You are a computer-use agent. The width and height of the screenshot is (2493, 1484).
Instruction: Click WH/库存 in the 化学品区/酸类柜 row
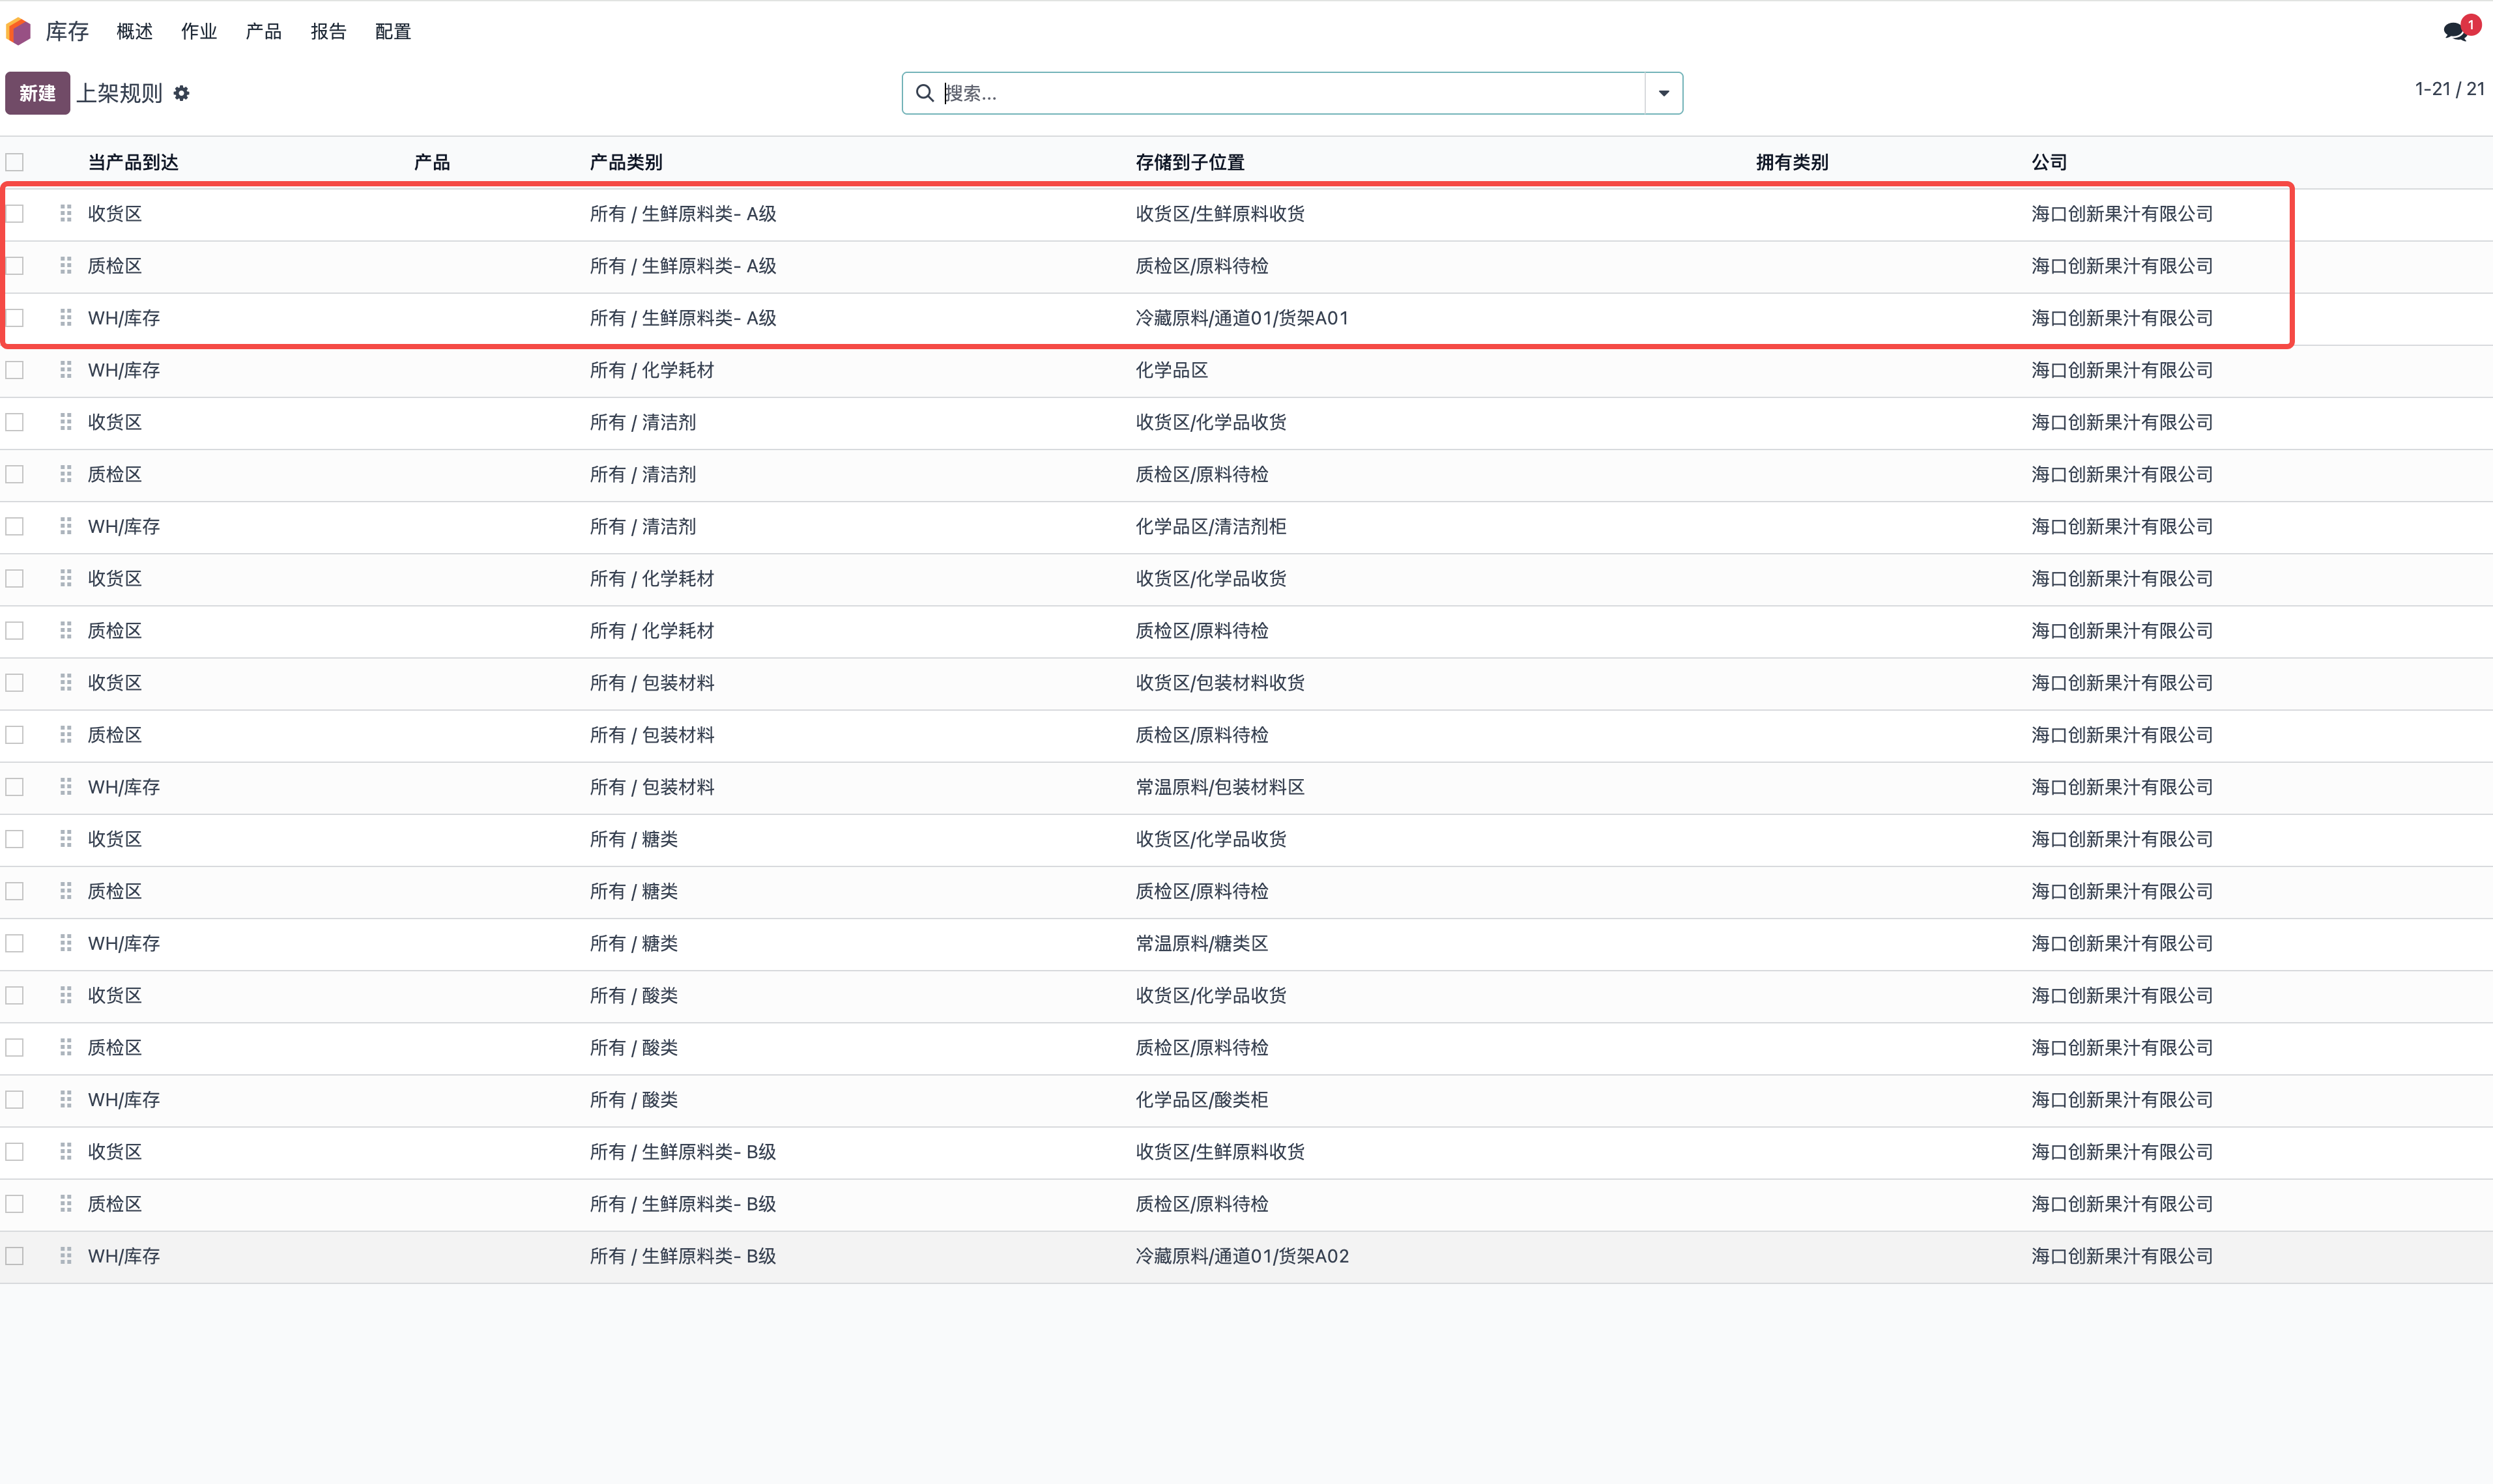[124, 1099]
